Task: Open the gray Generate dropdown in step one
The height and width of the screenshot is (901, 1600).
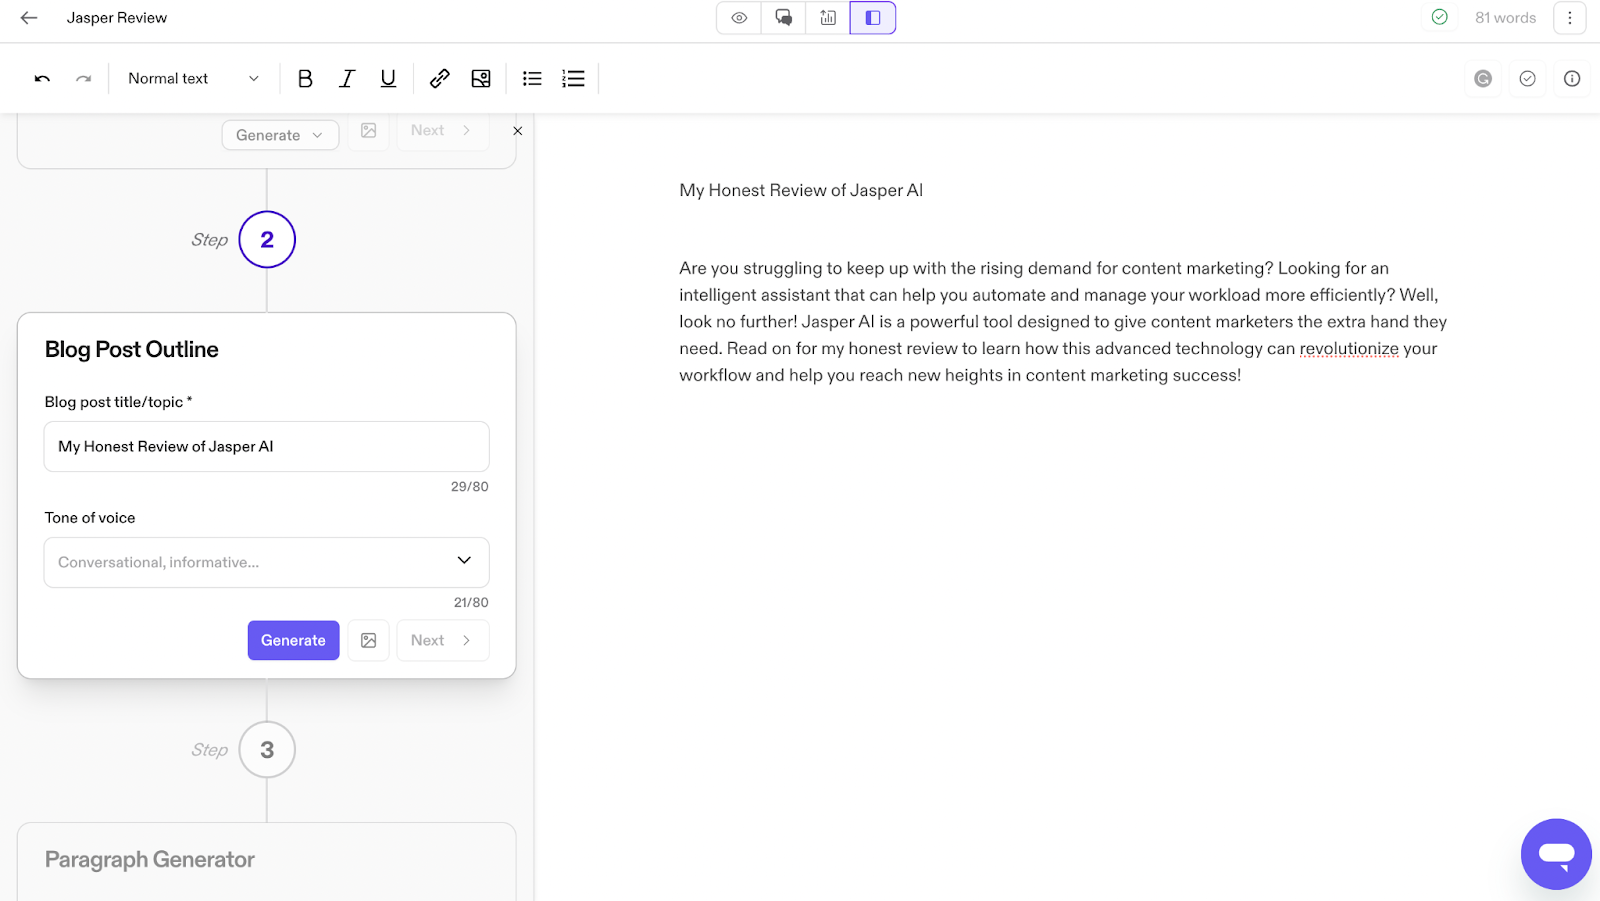Action: [280, 135]
